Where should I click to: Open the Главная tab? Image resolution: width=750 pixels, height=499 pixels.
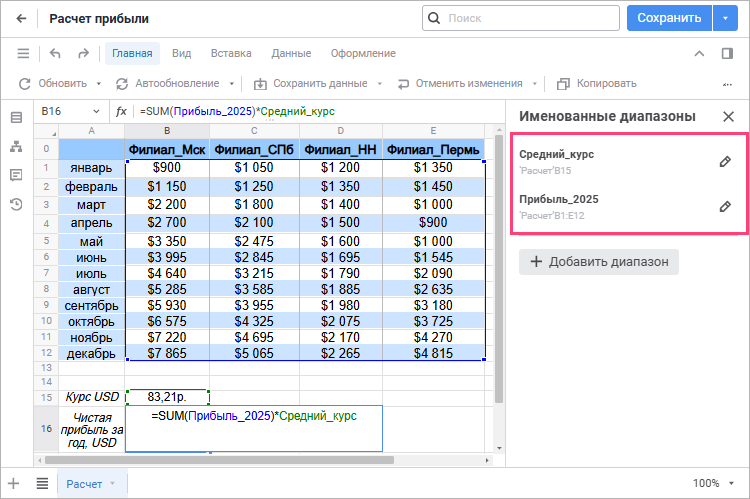point(132,53)
